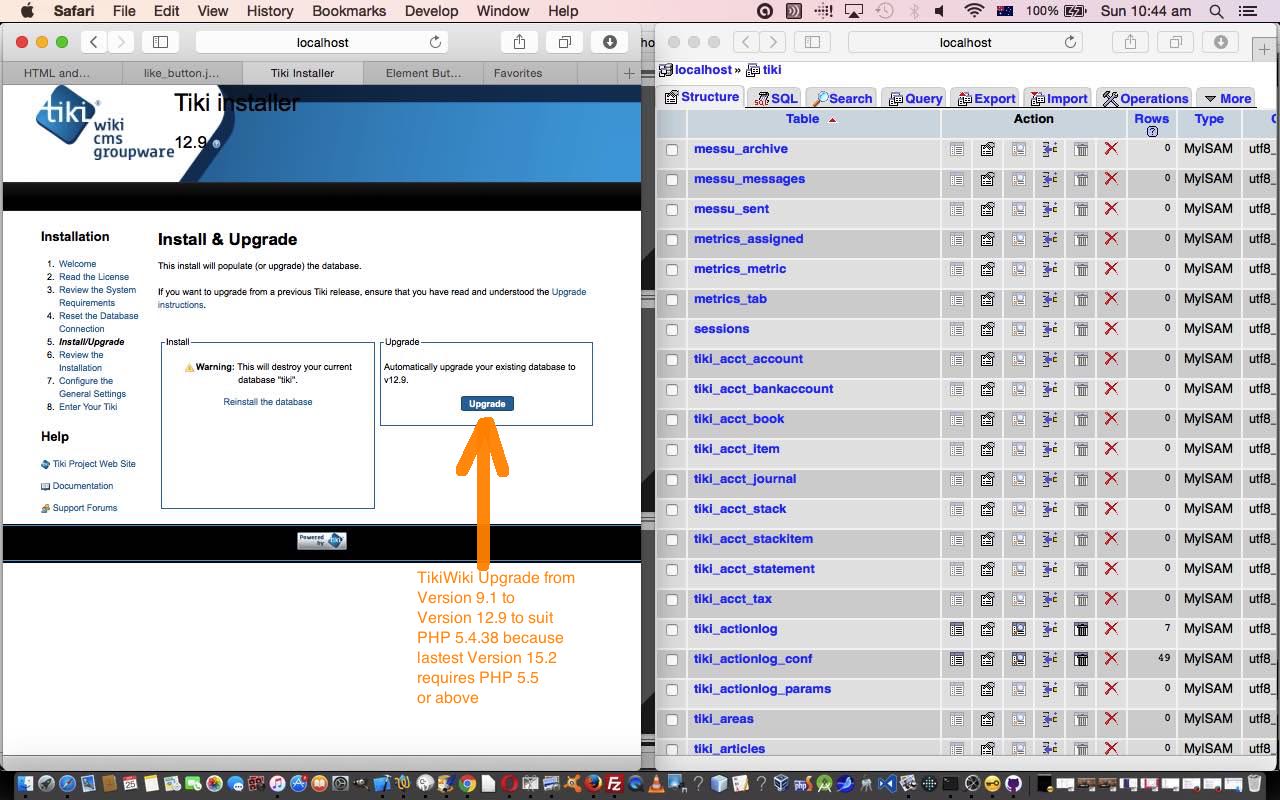The width and height of the screenshot is (1280, 800).
Task: Select tiki_acct_bankaccount checkbox
Action: pos(672,390)
